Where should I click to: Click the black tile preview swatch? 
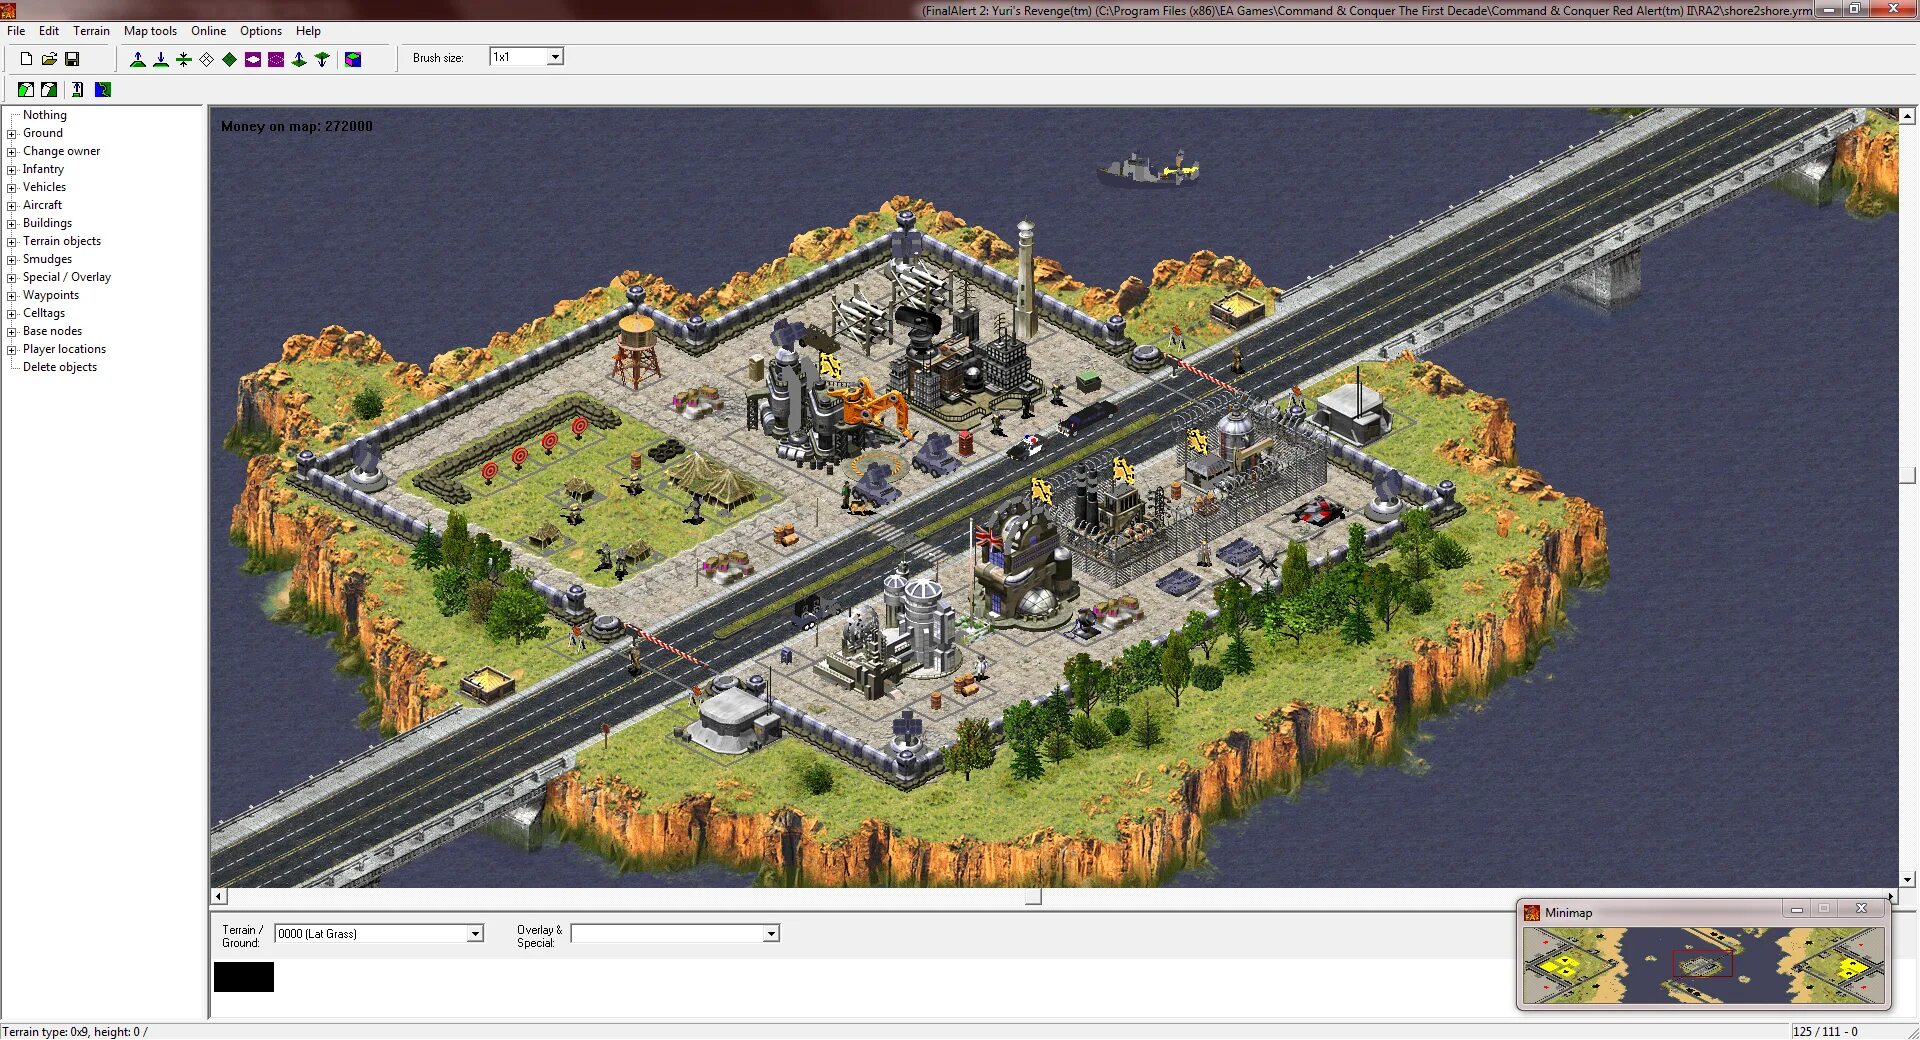tap(244, 977)
